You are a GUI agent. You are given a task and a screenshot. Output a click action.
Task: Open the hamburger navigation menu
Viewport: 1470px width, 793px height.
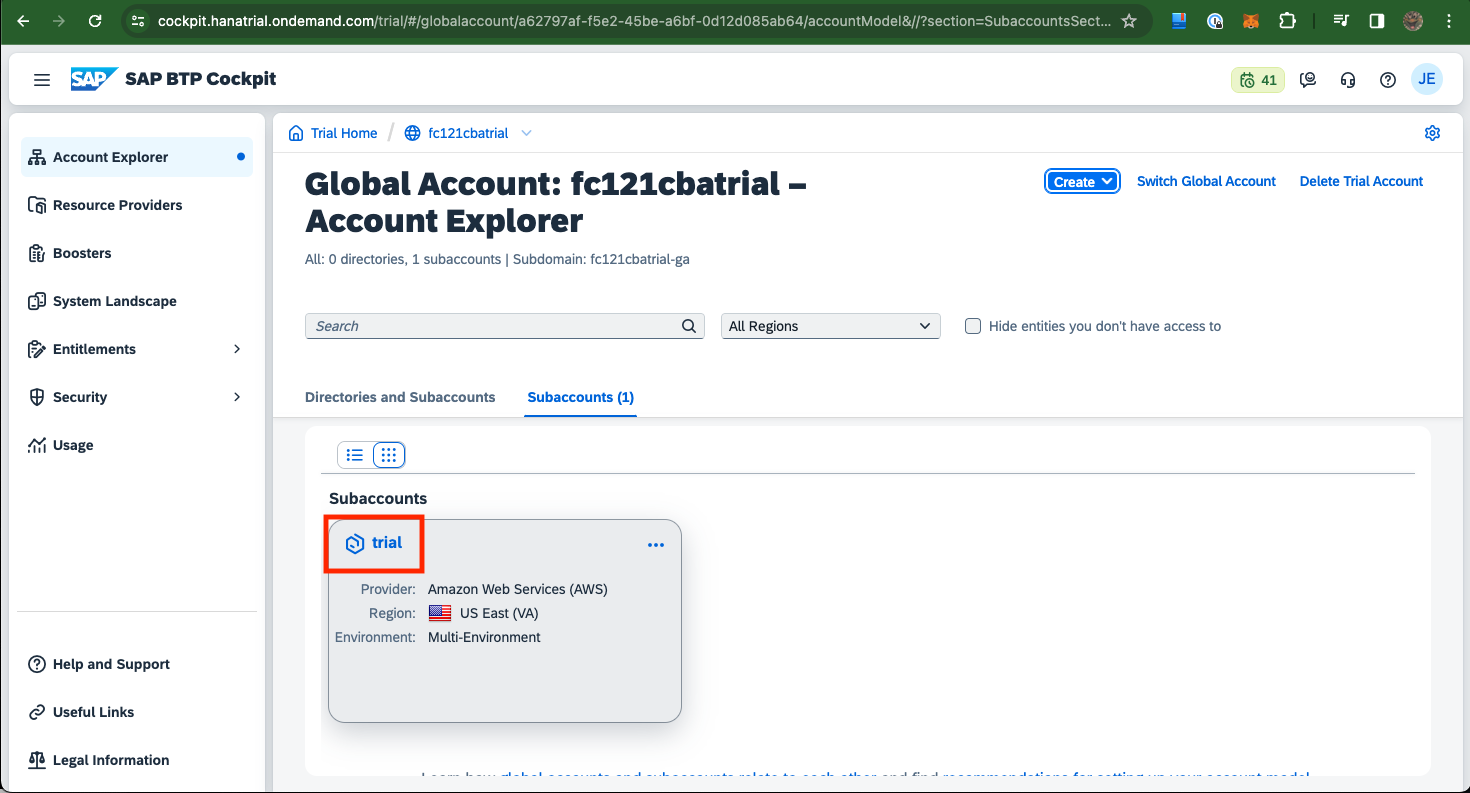point(42,80)
